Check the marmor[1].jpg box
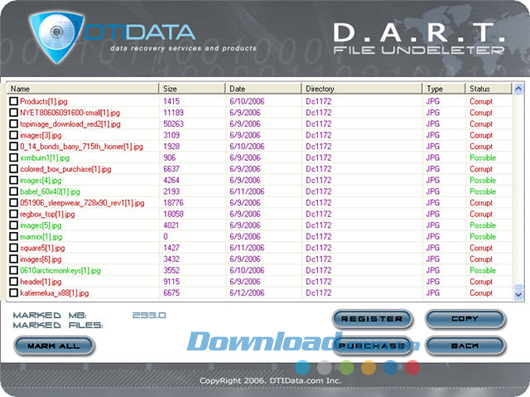 [14, 236]
